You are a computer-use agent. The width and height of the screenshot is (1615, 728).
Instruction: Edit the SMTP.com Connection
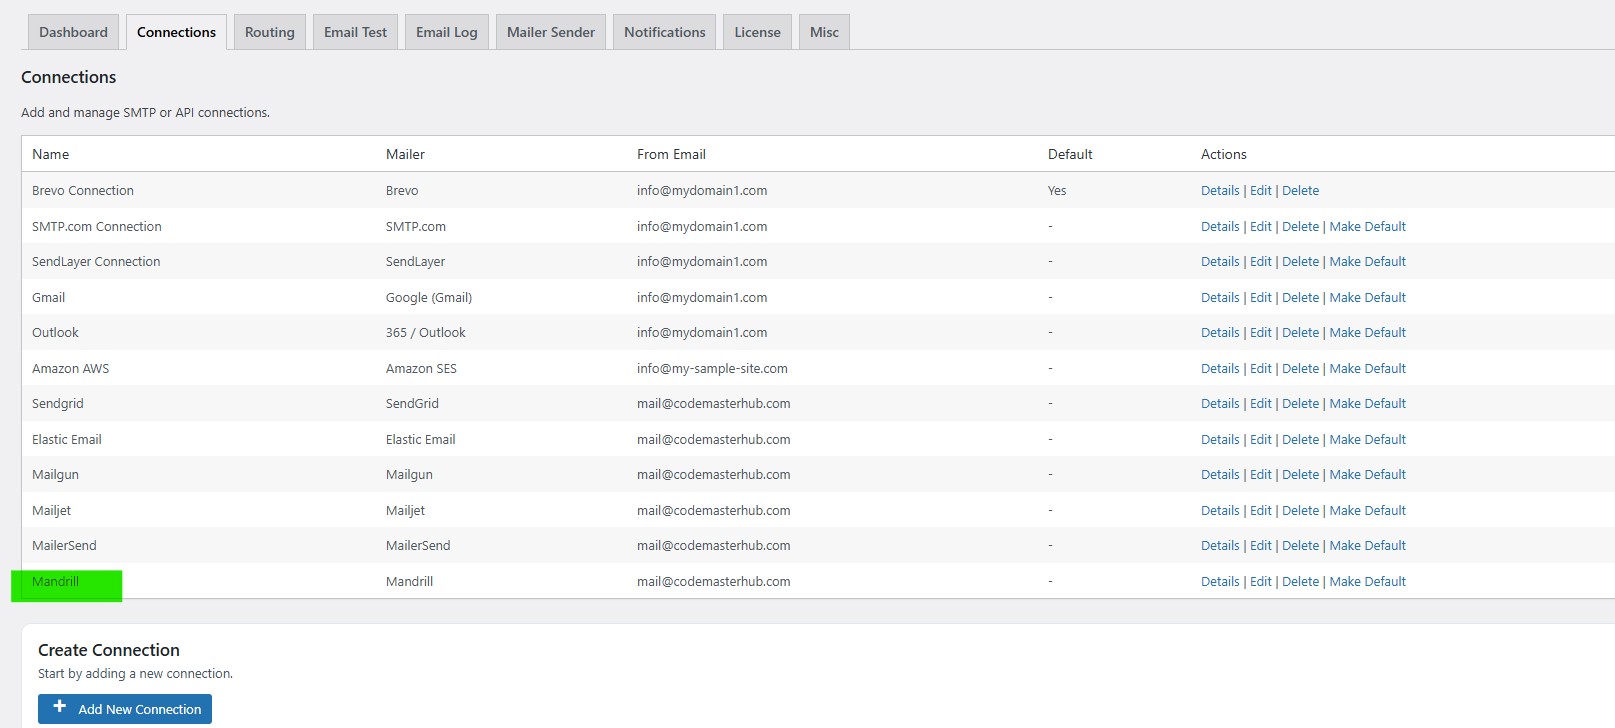click(1260, 227)
